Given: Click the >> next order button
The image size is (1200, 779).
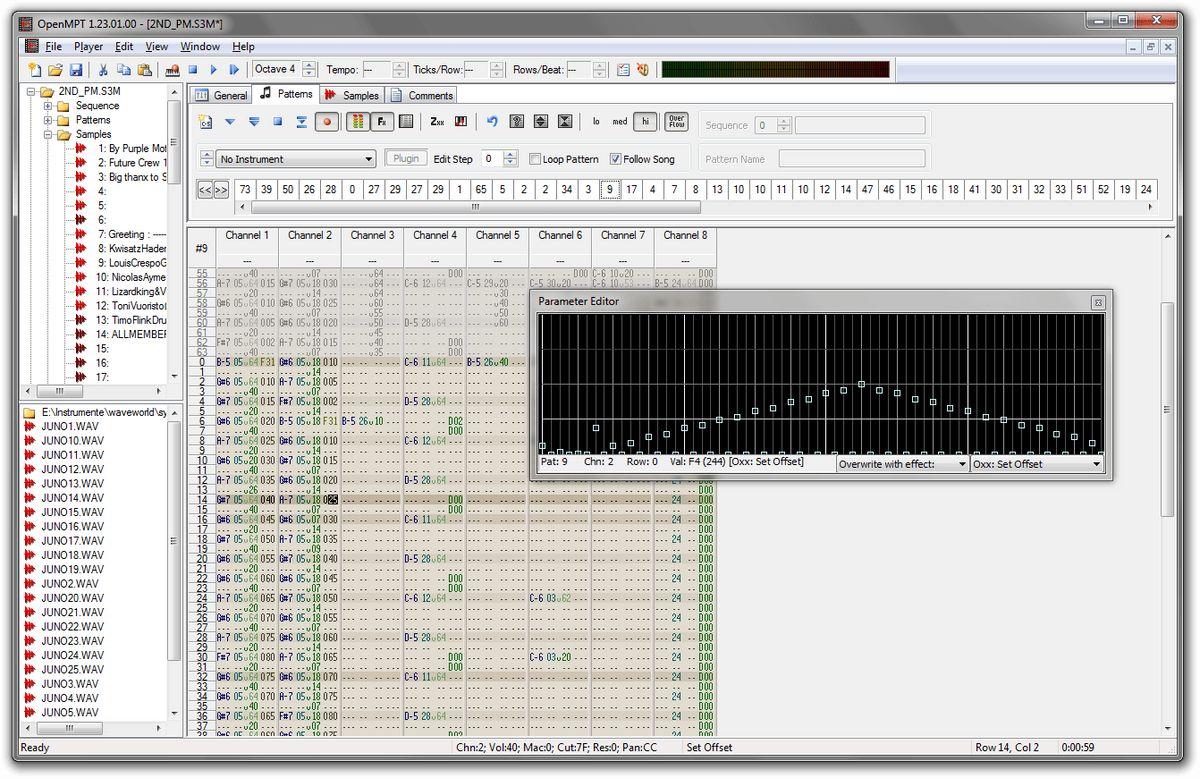Looking at the screenshot, I should coord(221,189).
